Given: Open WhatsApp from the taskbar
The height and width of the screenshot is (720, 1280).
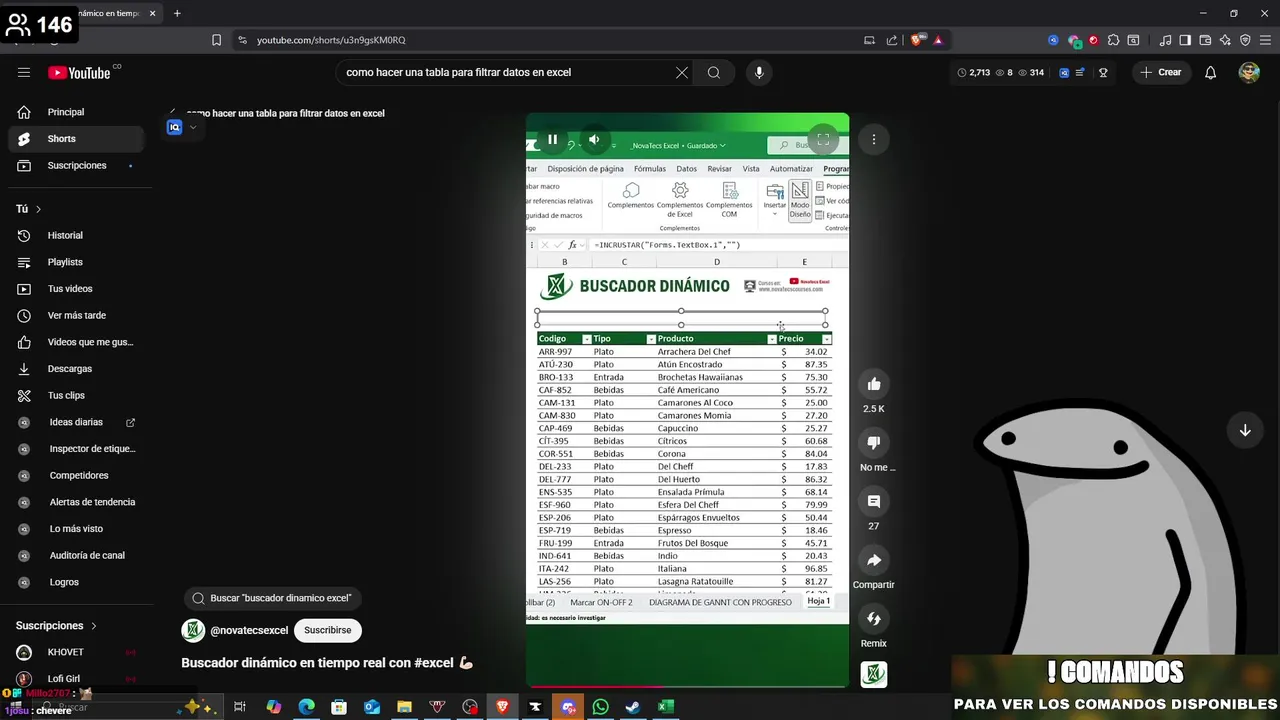Looking at the screenshot, I should coord(600,707).
